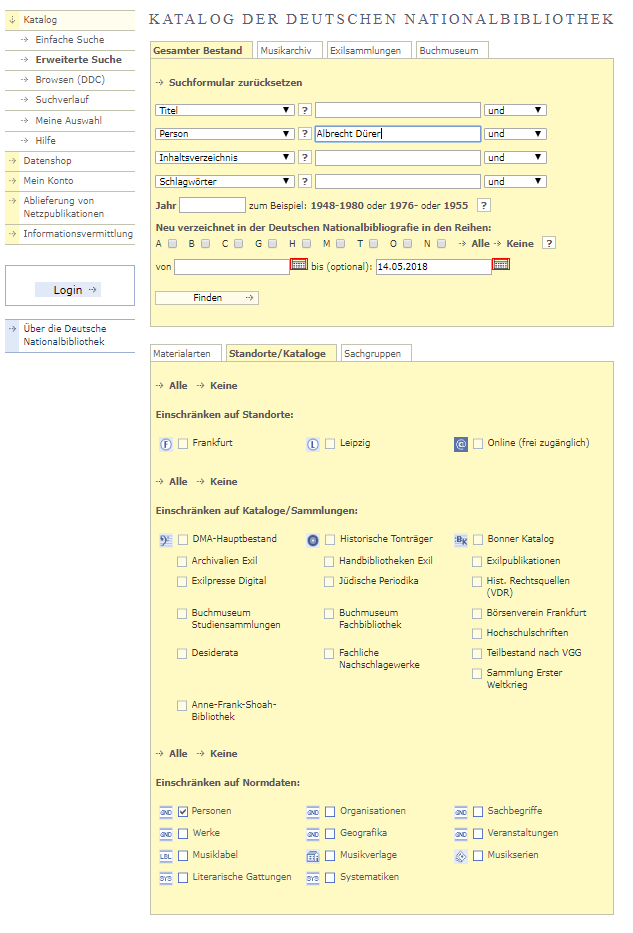Click the help icon next to Schlagwörter row

click(x=305, y=181)
